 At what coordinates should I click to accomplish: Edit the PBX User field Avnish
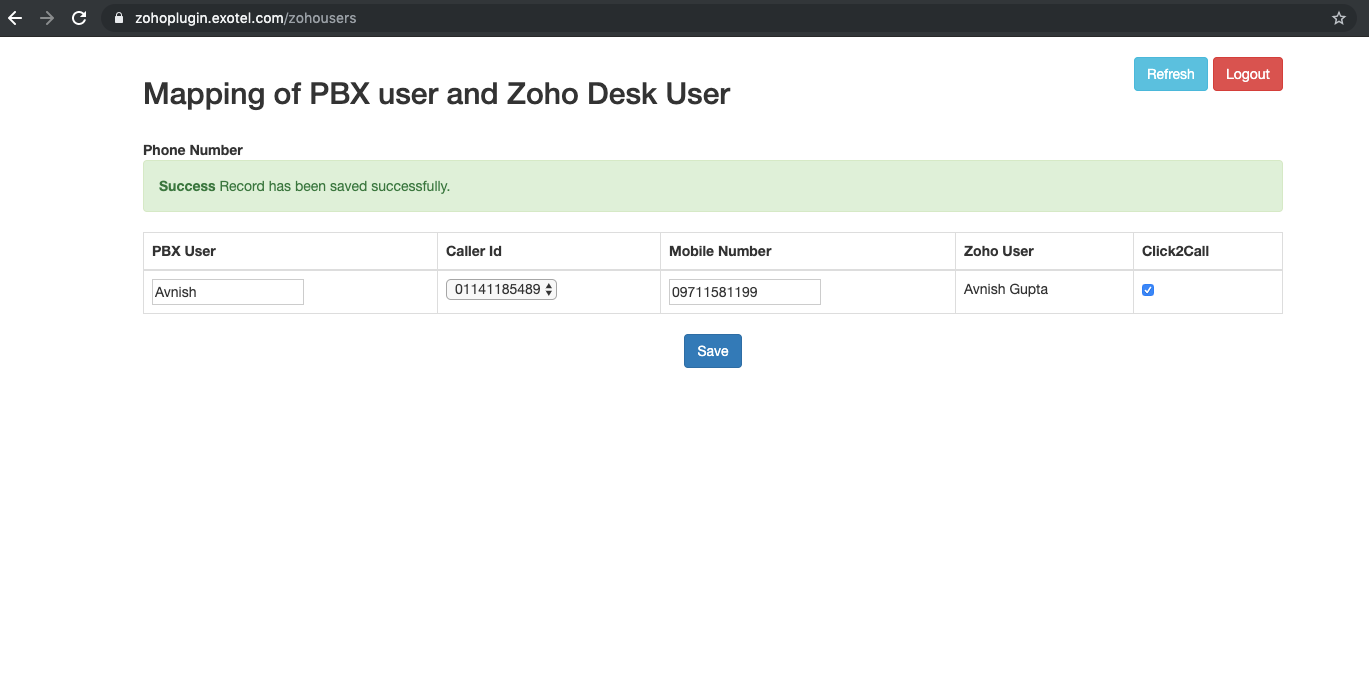(x=228, y=292)
